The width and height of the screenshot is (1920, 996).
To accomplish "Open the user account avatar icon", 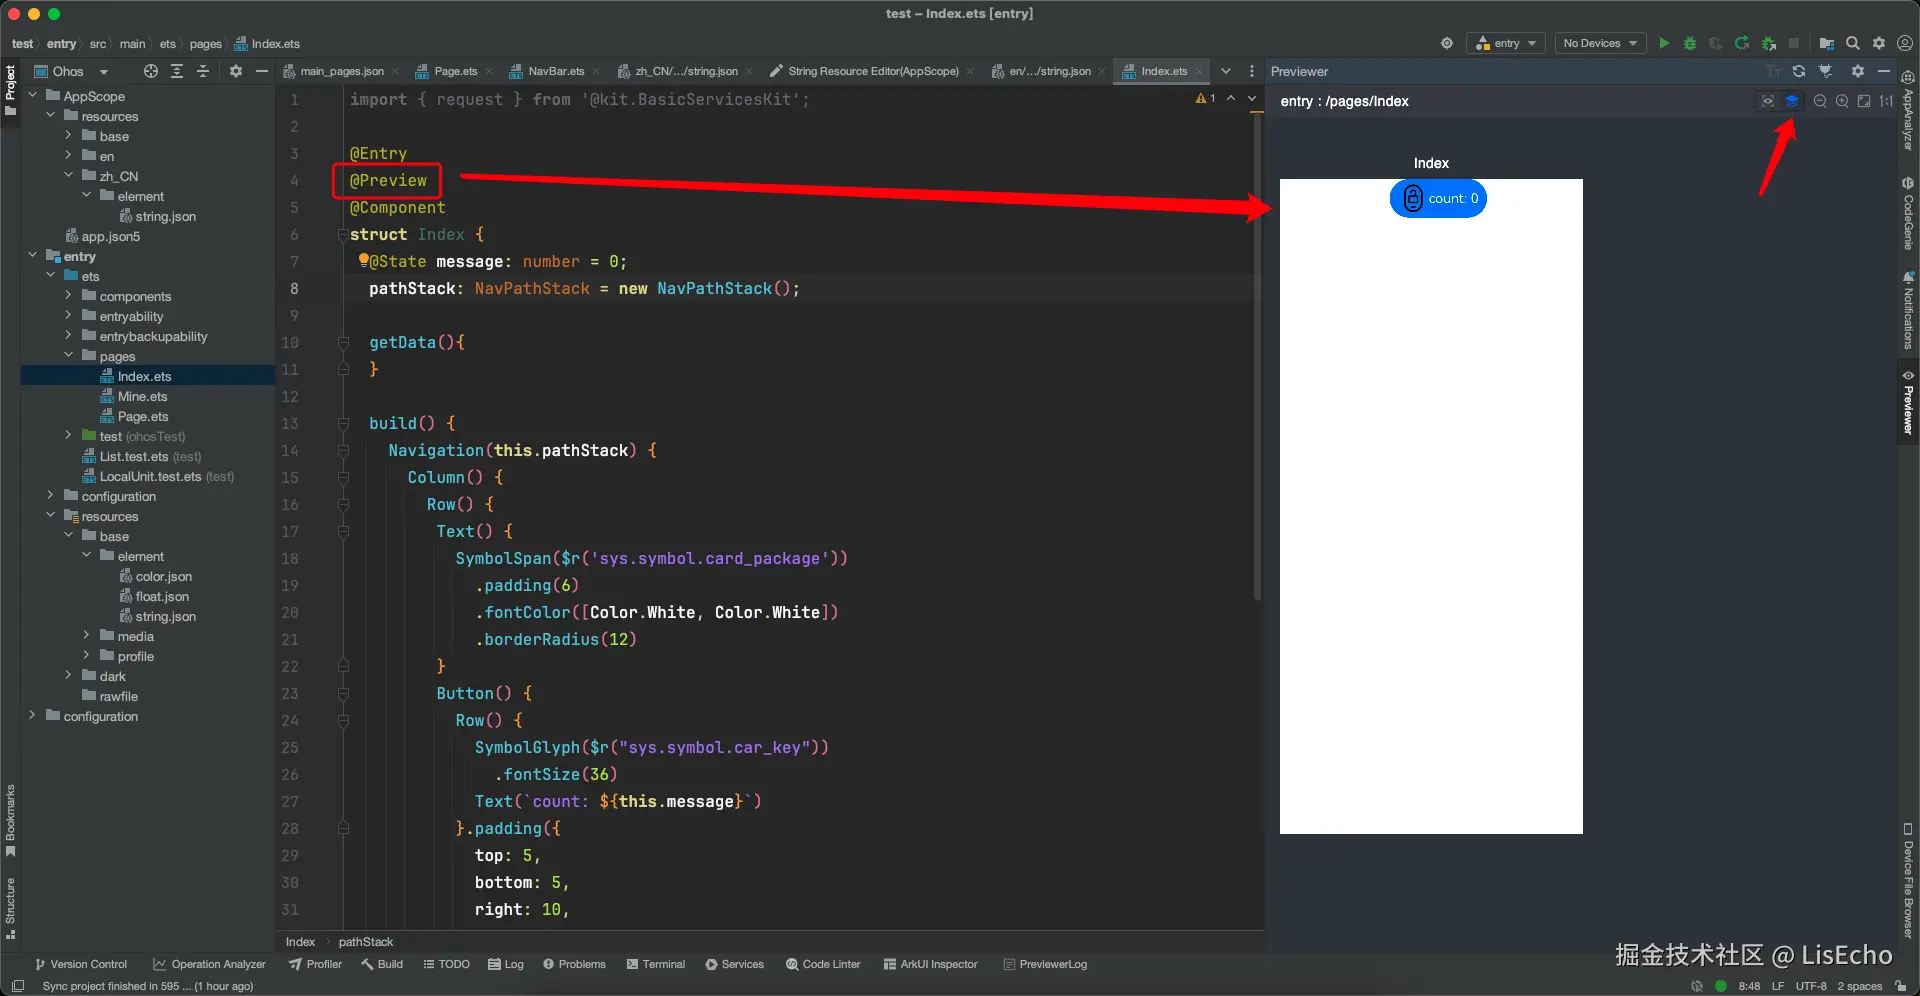I will coord(1905,43).
